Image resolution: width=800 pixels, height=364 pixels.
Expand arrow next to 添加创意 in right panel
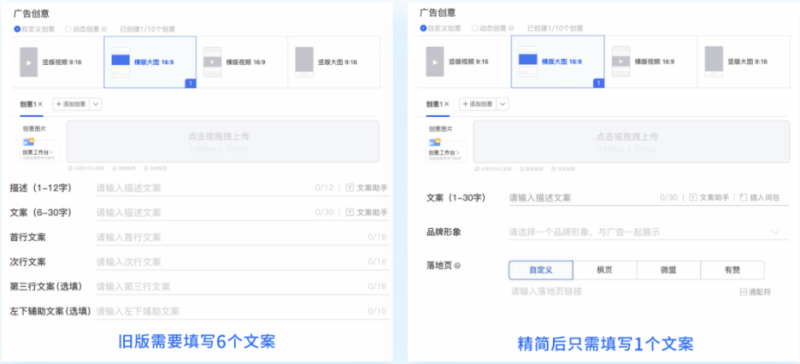503,104
